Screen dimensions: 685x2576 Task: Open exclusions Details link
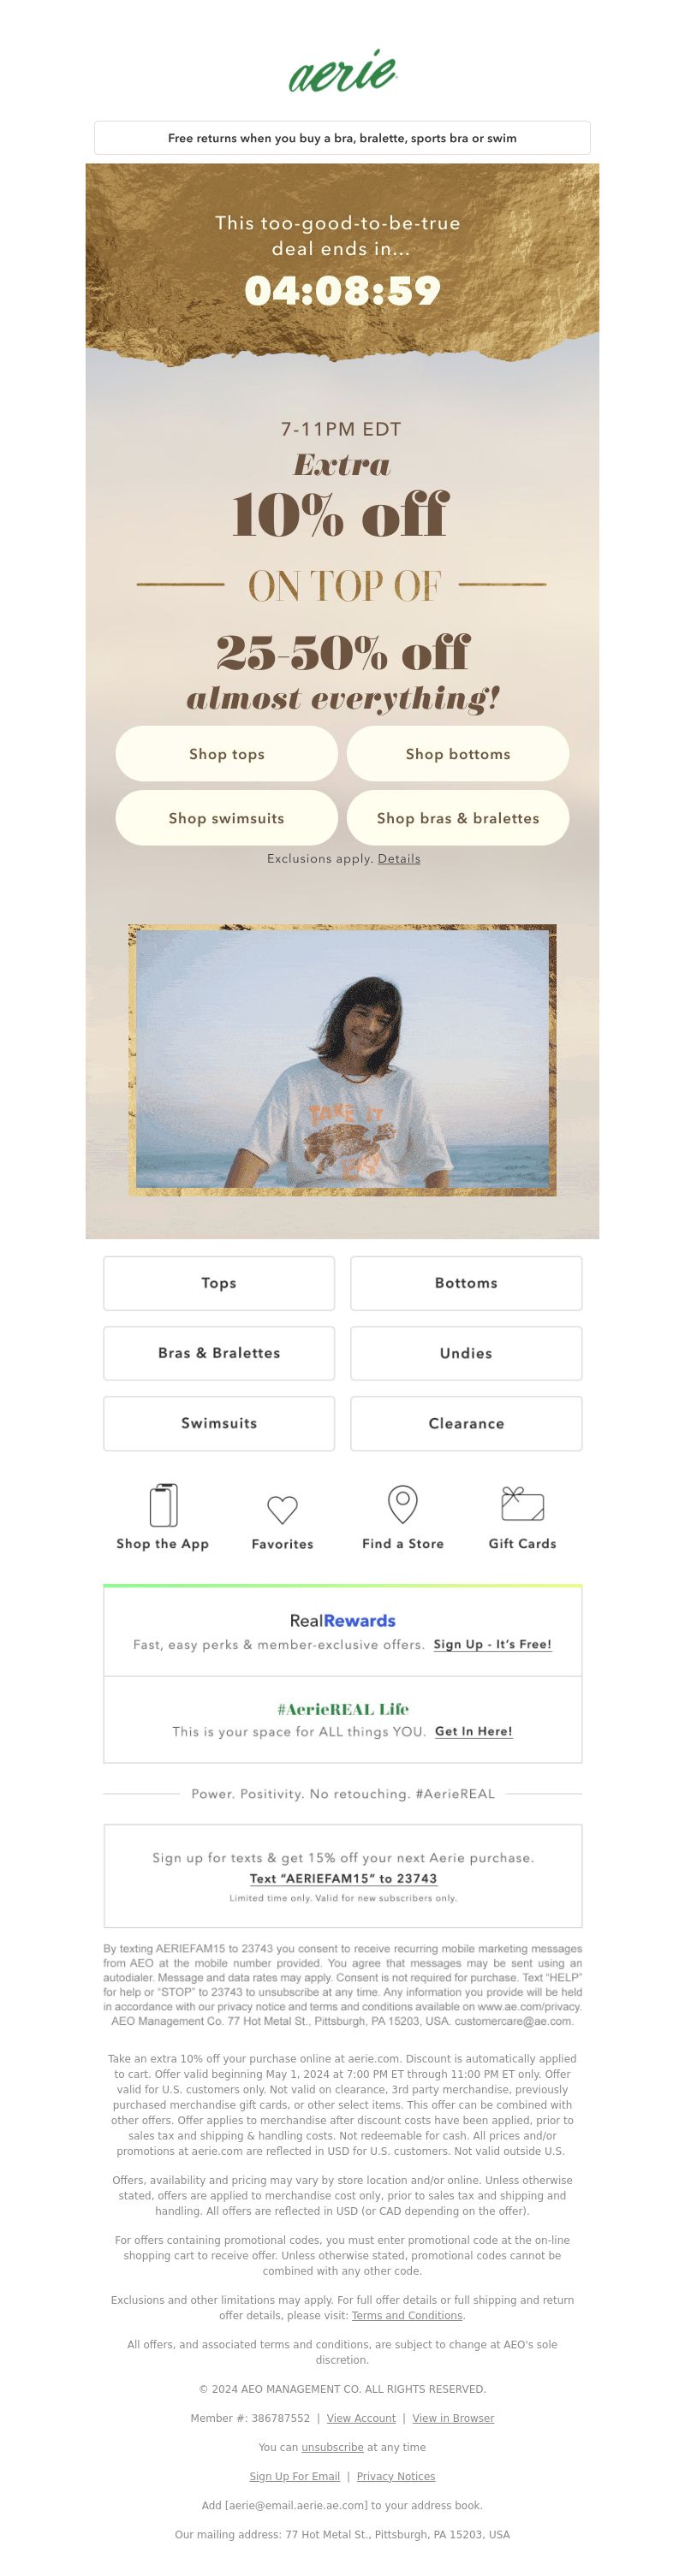(399, 858)
